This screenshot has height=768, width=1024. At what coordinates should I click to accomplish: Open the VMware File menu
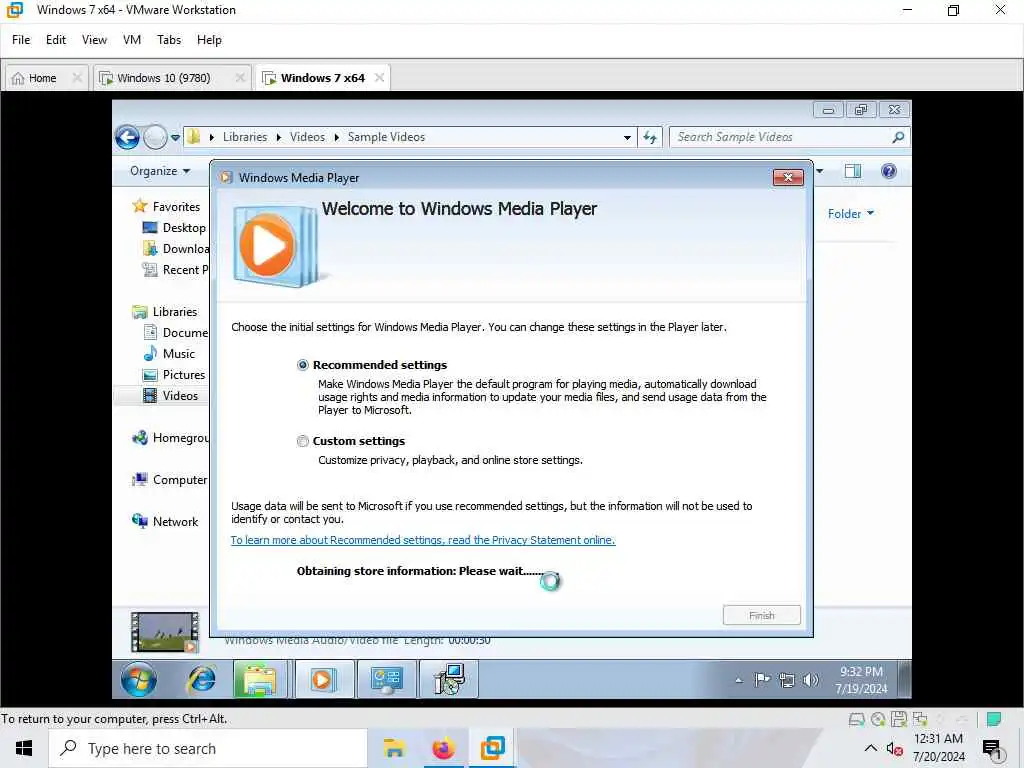[x=21, y=40]
